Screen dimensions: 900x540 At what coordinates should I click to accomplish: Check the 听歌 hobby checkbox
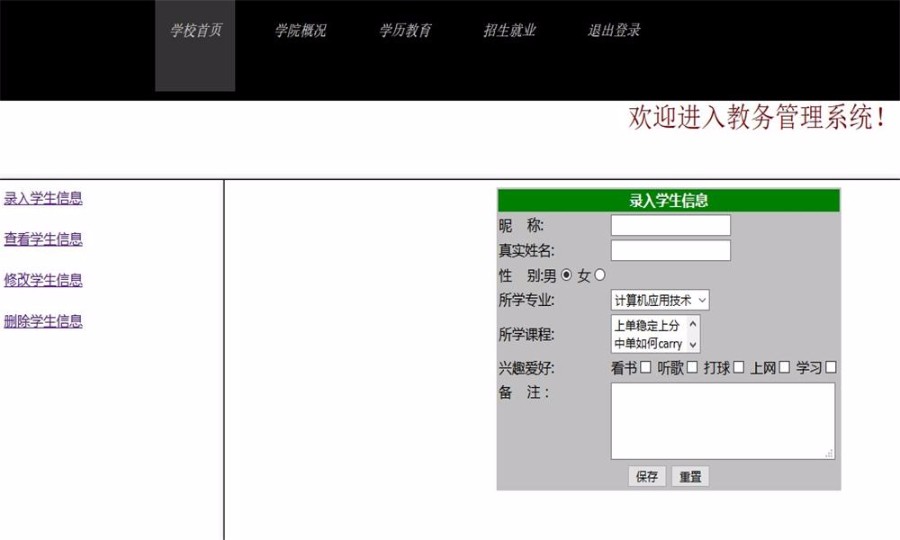pos(692,367)
